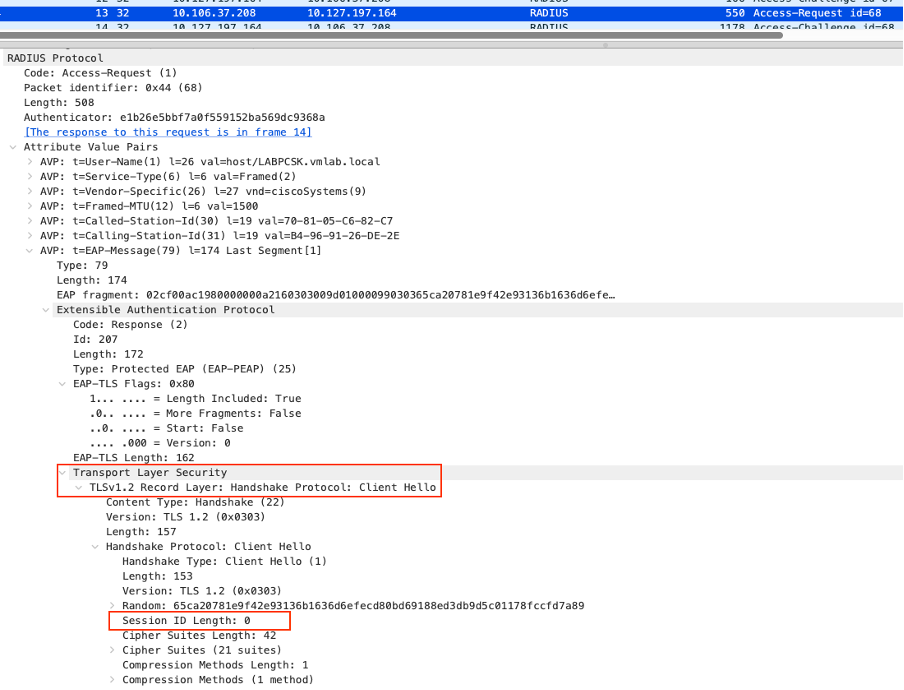Select the Authenticator value line
The image size is (904, 690).
tap(174, 118)
